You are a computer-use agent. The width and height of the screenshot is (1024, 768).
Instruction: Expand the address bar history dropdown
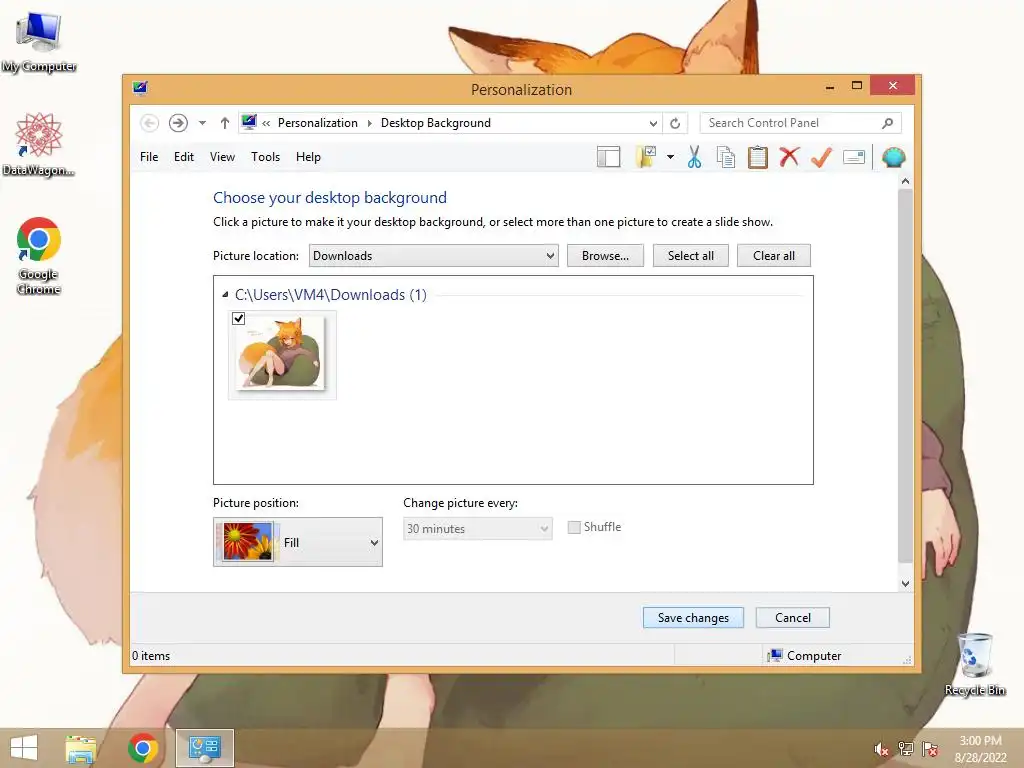click(x=653, y=123)
